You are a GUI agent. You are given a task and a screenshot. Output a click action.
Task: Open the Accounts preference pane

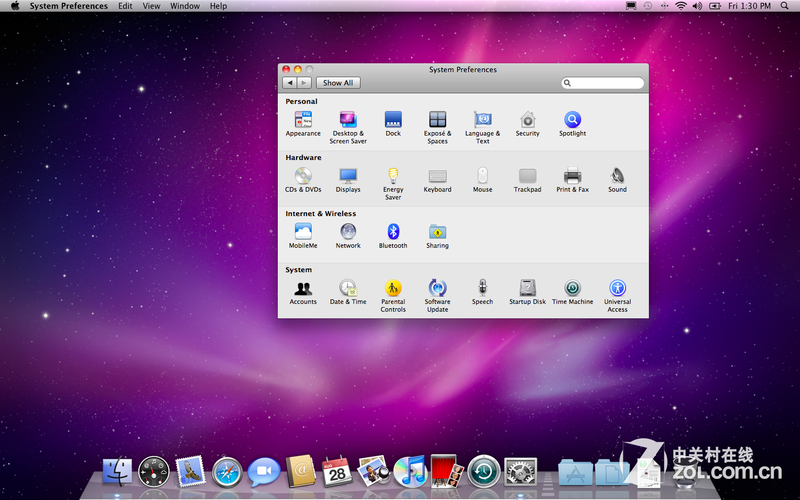tap(303, 292)
